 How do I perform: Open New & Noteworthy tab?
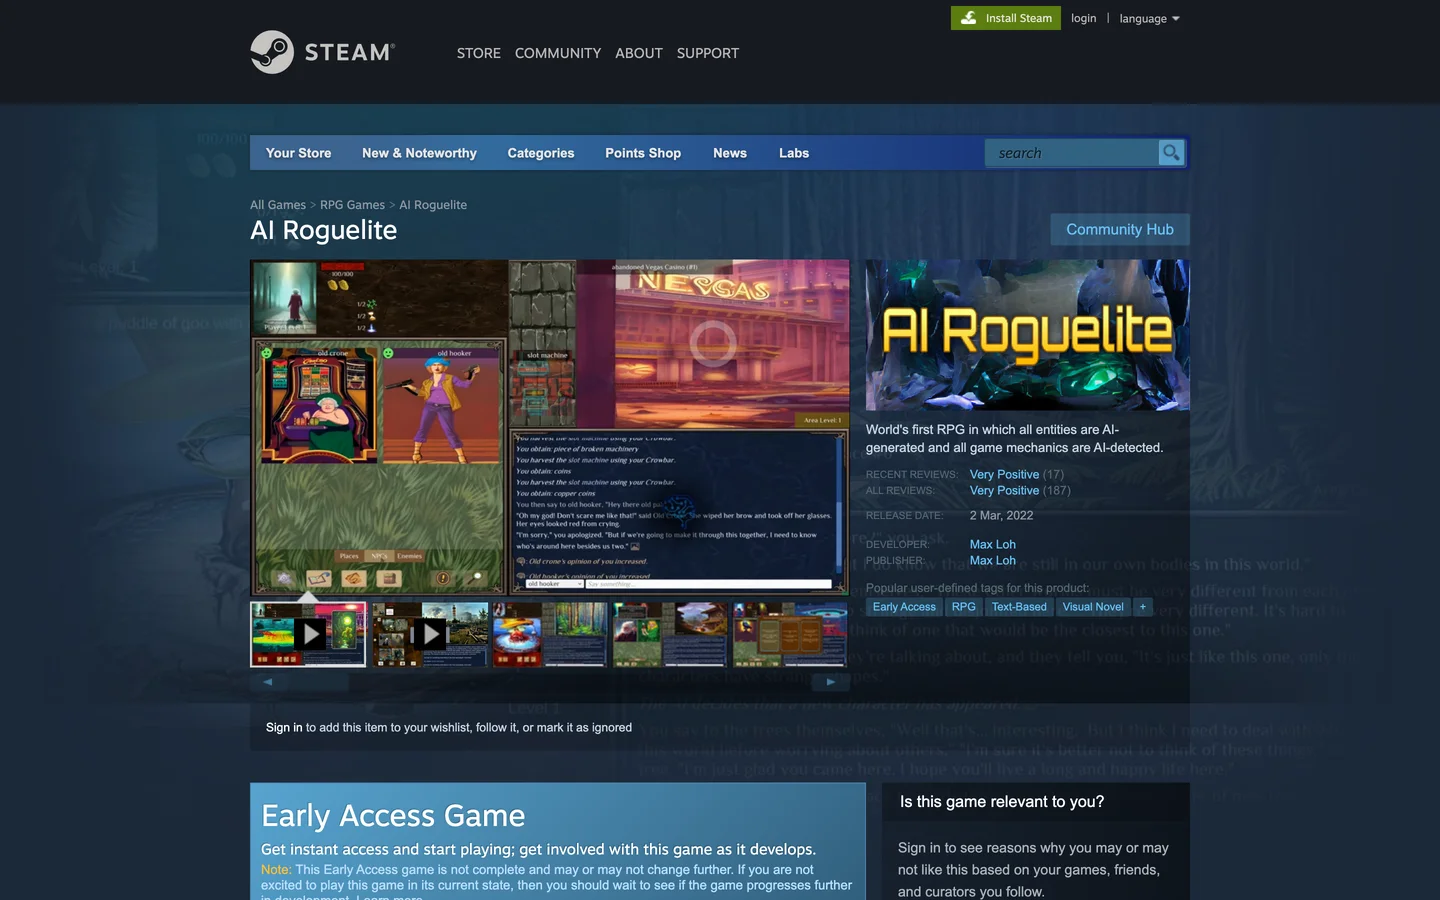(x=419, y=153)
